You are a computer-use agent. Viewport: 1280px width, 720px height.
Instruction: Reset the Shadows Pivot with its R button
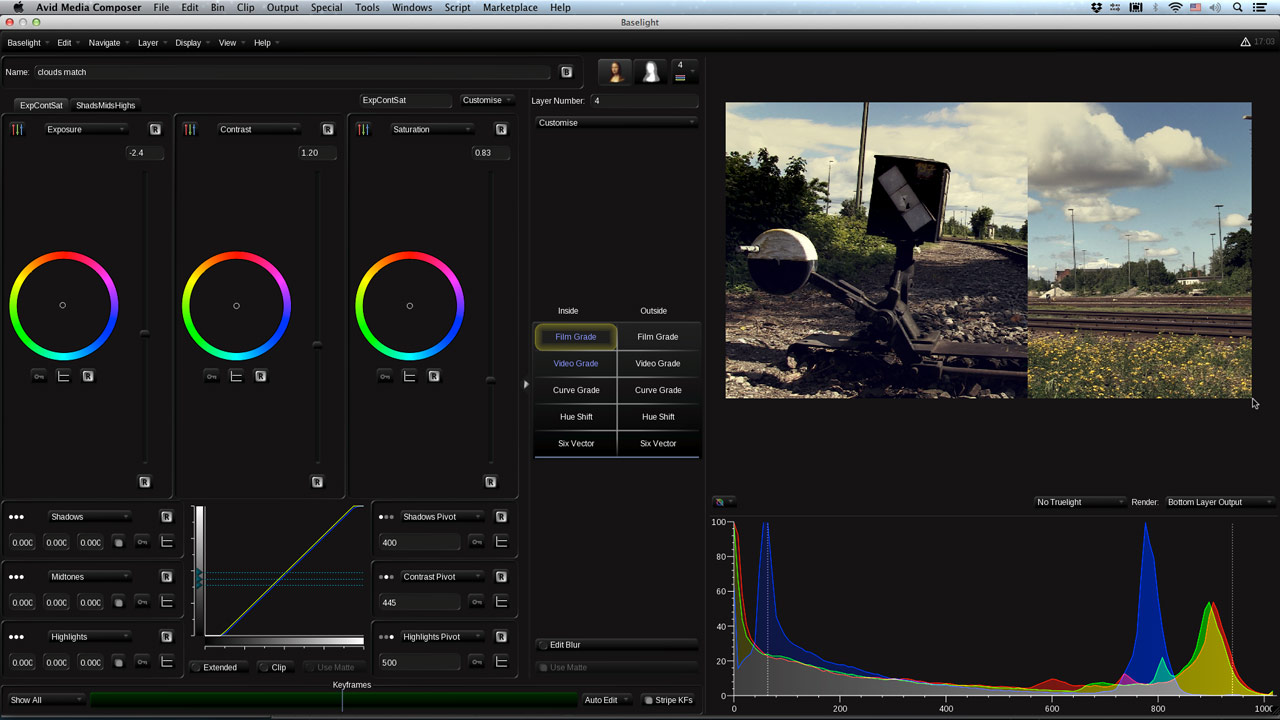tap(501, 517)
